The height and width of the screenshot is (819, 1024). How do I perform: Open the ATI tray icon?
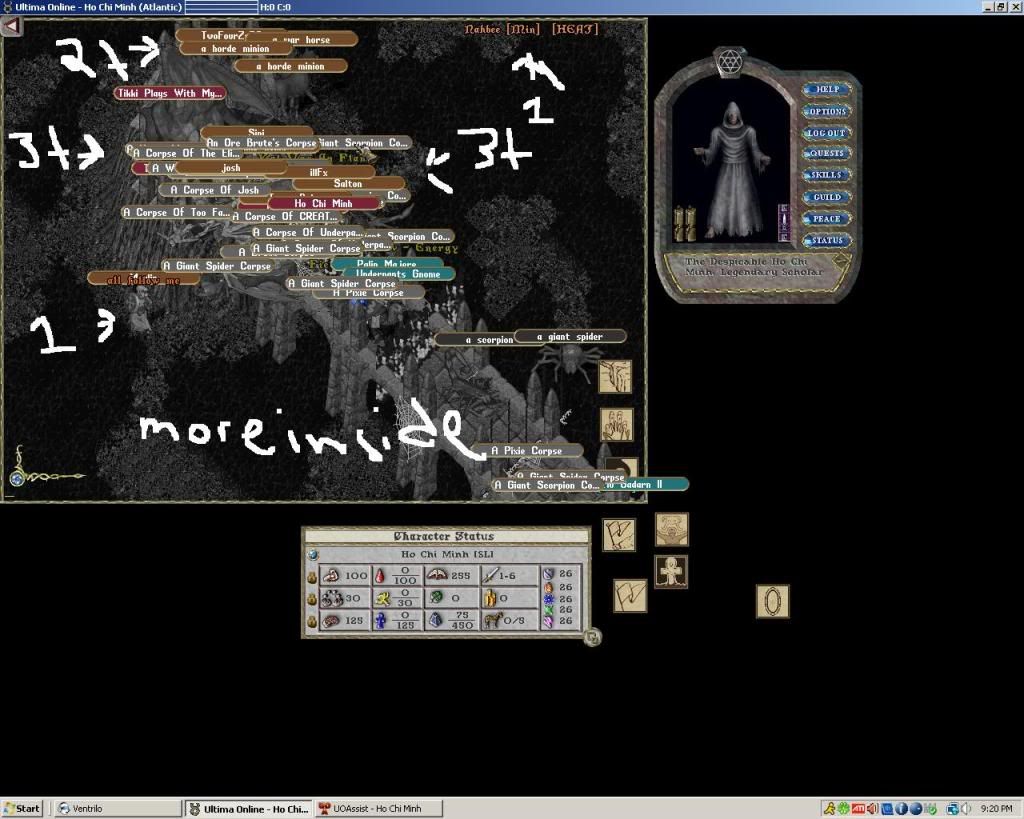(858, 809)
